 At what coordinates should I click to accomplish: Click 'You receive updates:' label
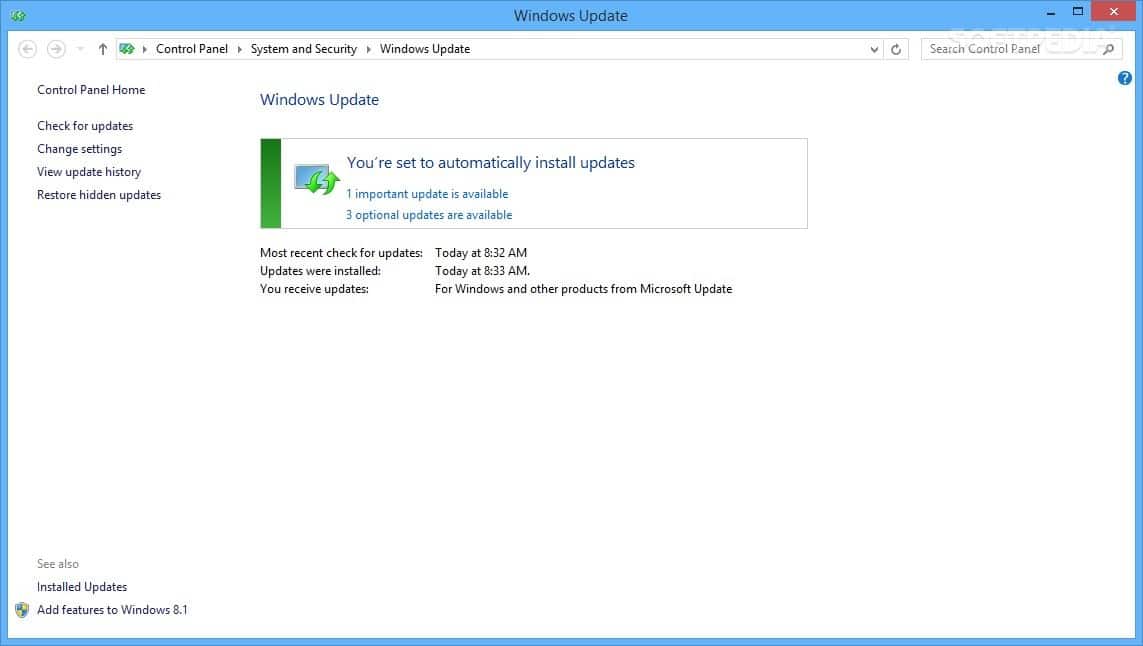314,289
